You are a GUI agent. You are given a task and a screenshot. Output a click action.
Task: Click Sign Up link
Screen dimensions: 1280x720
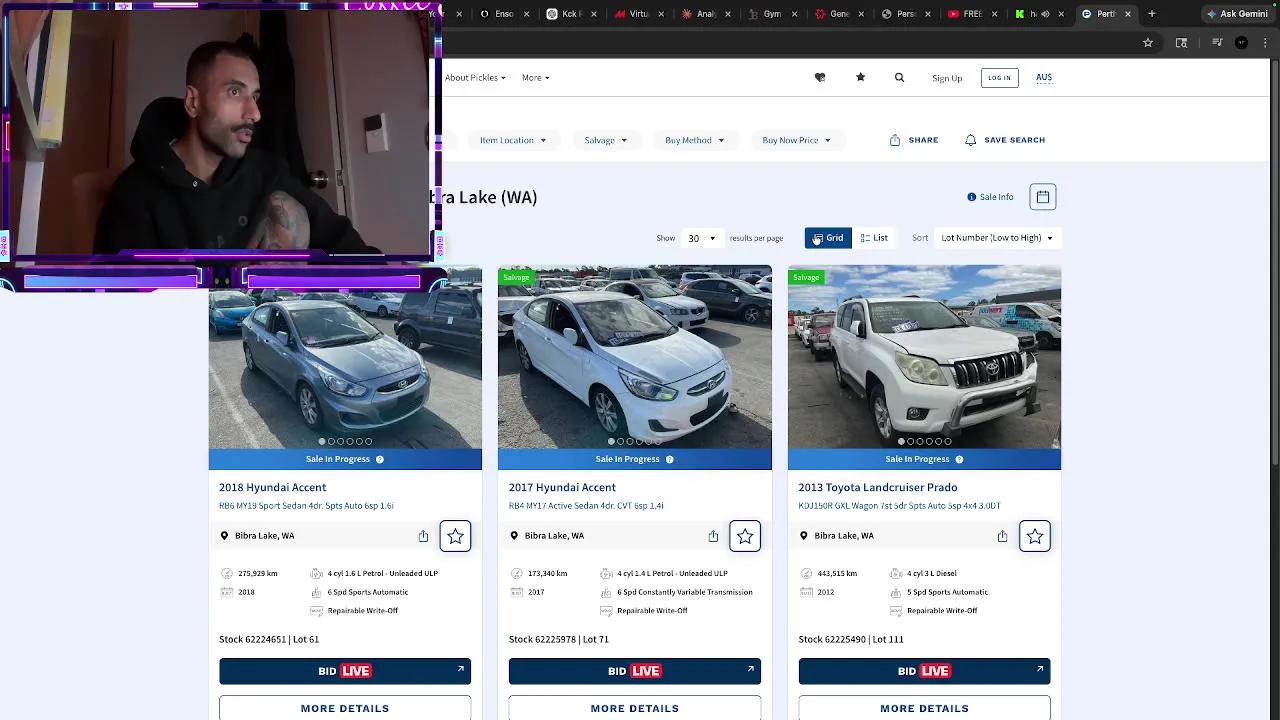point(947,78)
